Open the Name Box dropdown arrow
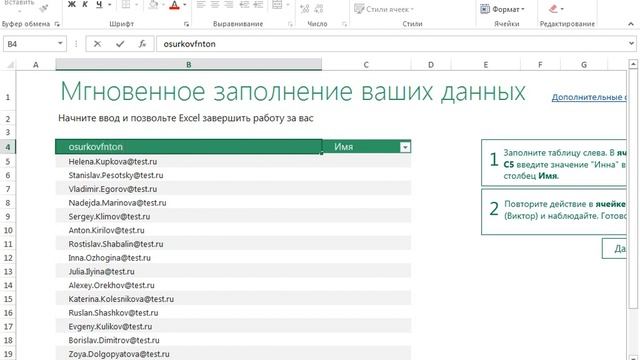 60,43
